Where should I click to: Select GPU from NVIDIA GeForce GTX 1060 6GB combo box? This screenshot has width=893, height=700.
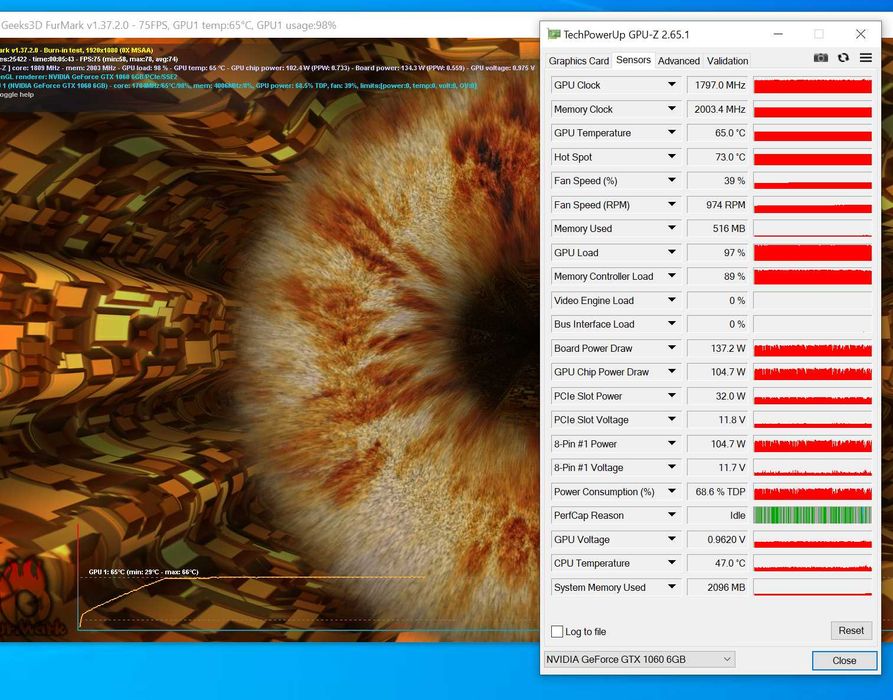[639, 659]
